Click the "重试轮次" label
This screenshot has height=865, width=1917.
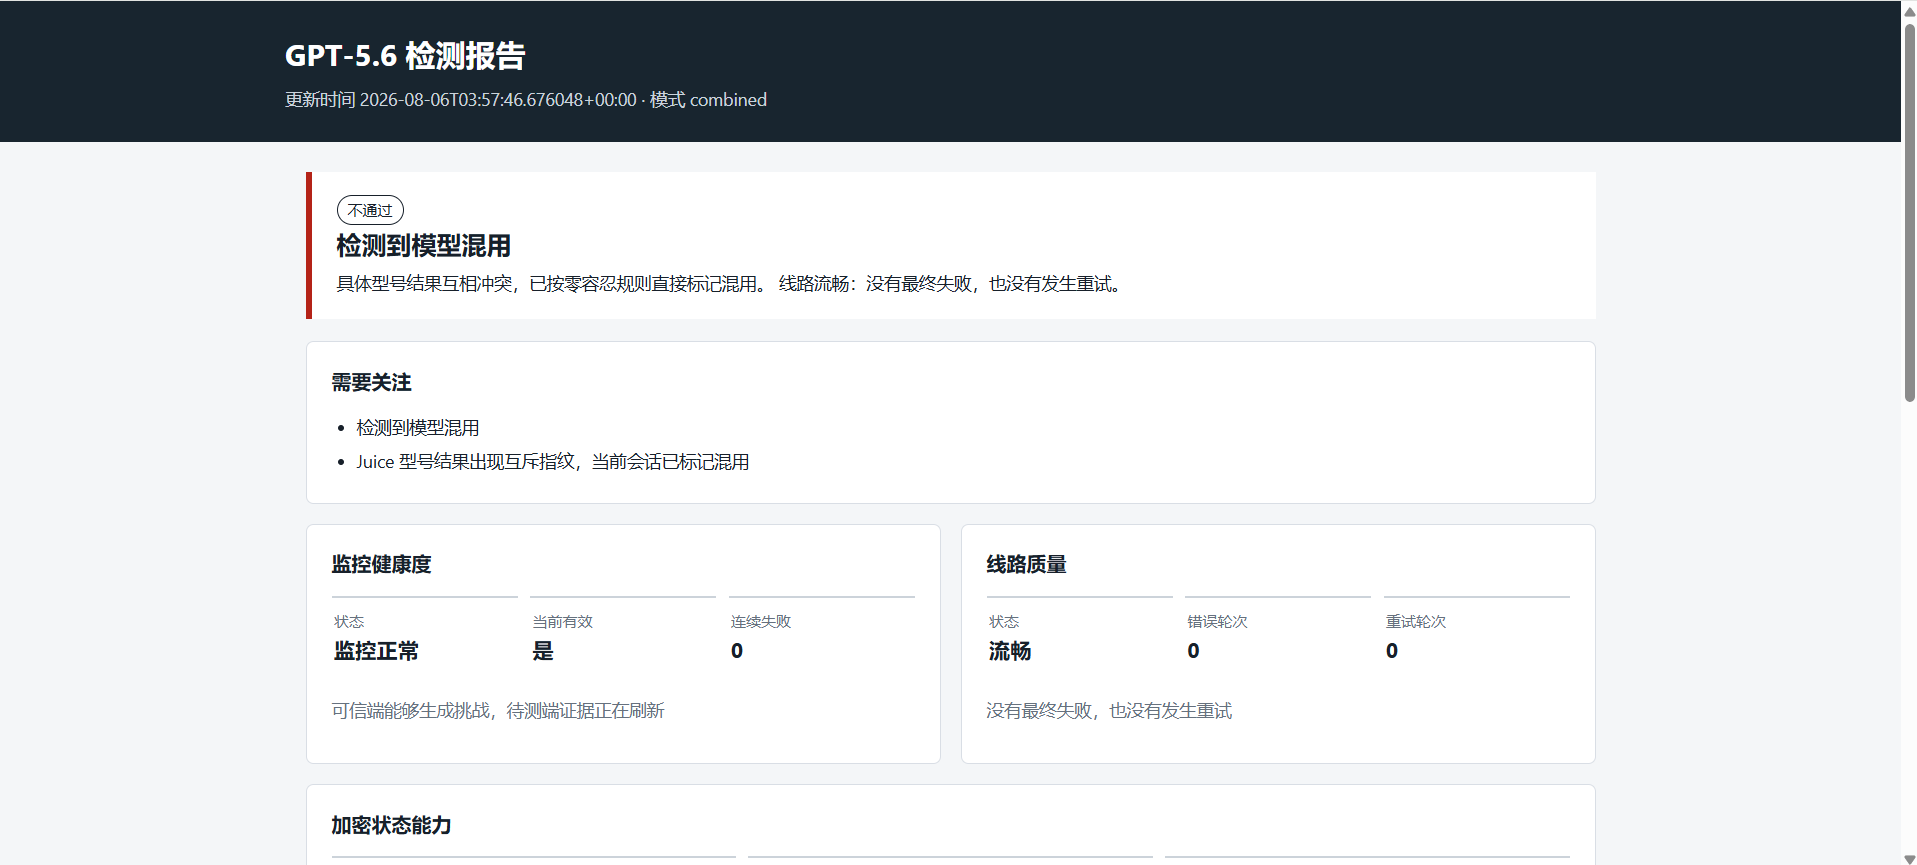point(1416,622)
